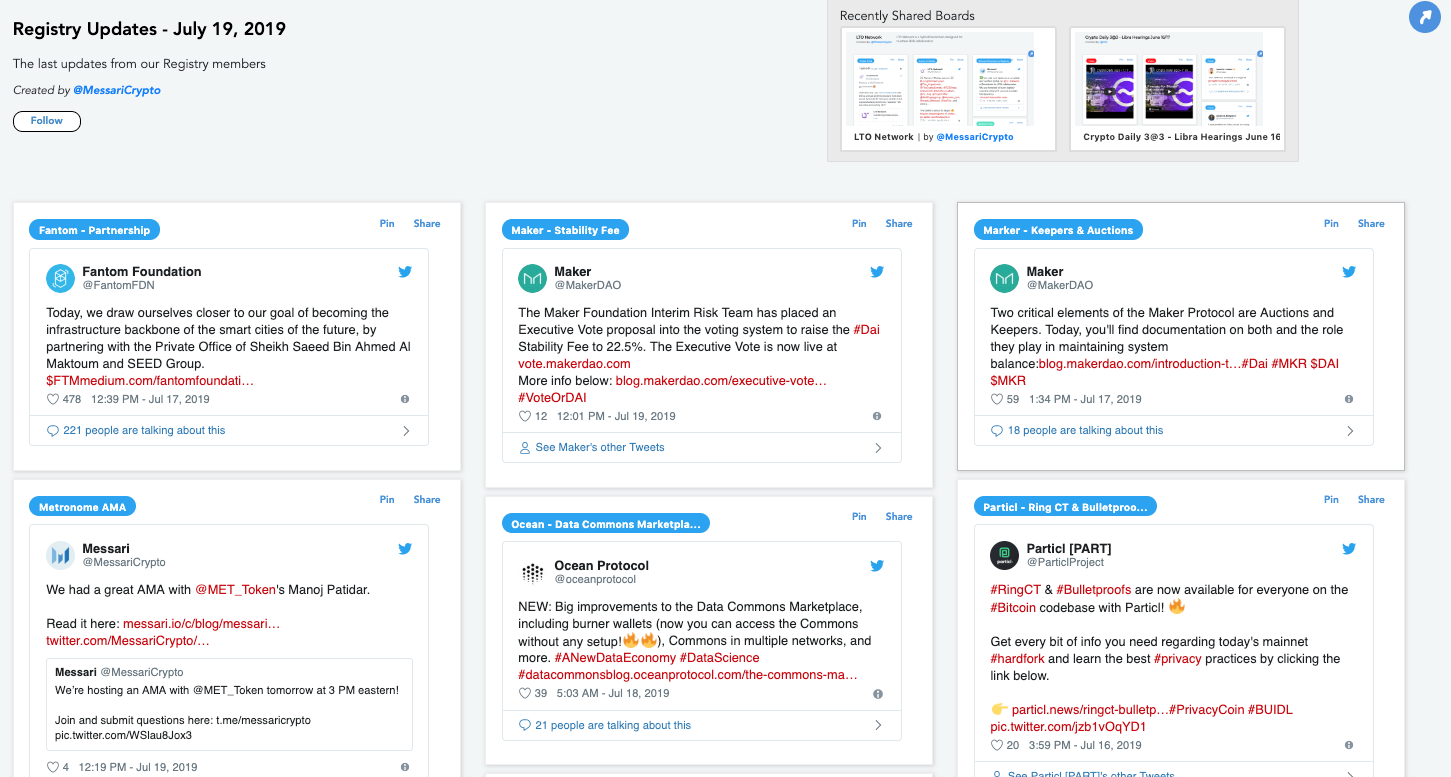Viewport: 1451px width, 777px height.
Task: Open Maker avatar in Stability Fee card
Action: 532,278
